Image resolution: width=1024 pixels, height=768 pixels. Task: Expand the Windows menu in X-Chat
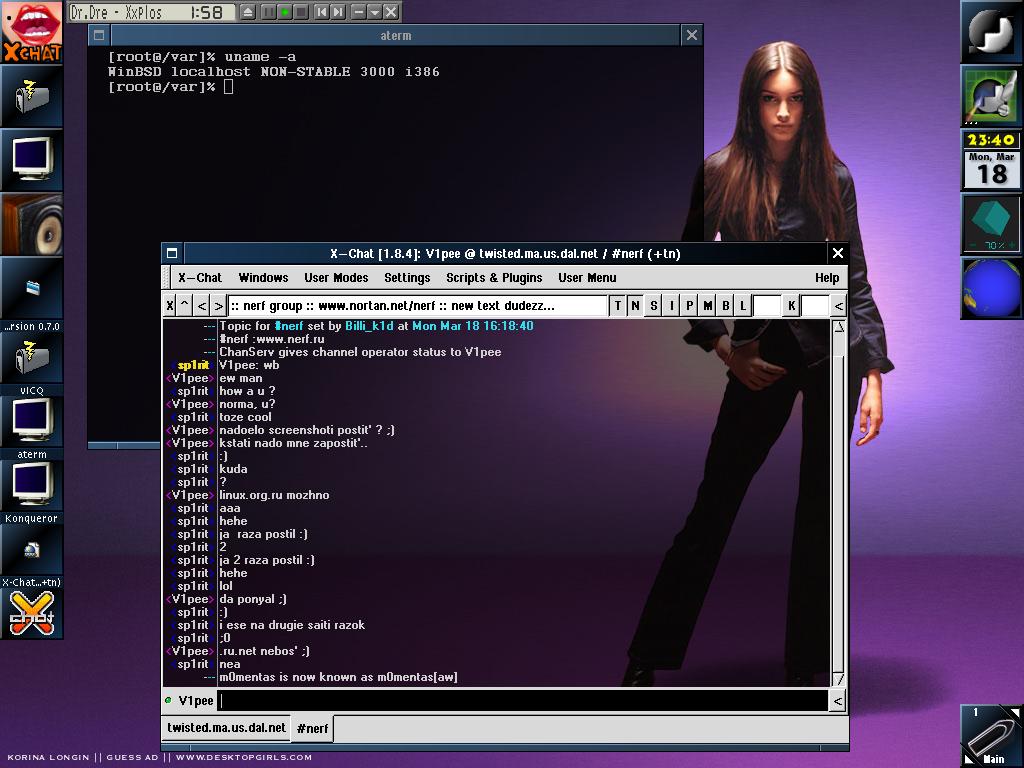(263, 278)
